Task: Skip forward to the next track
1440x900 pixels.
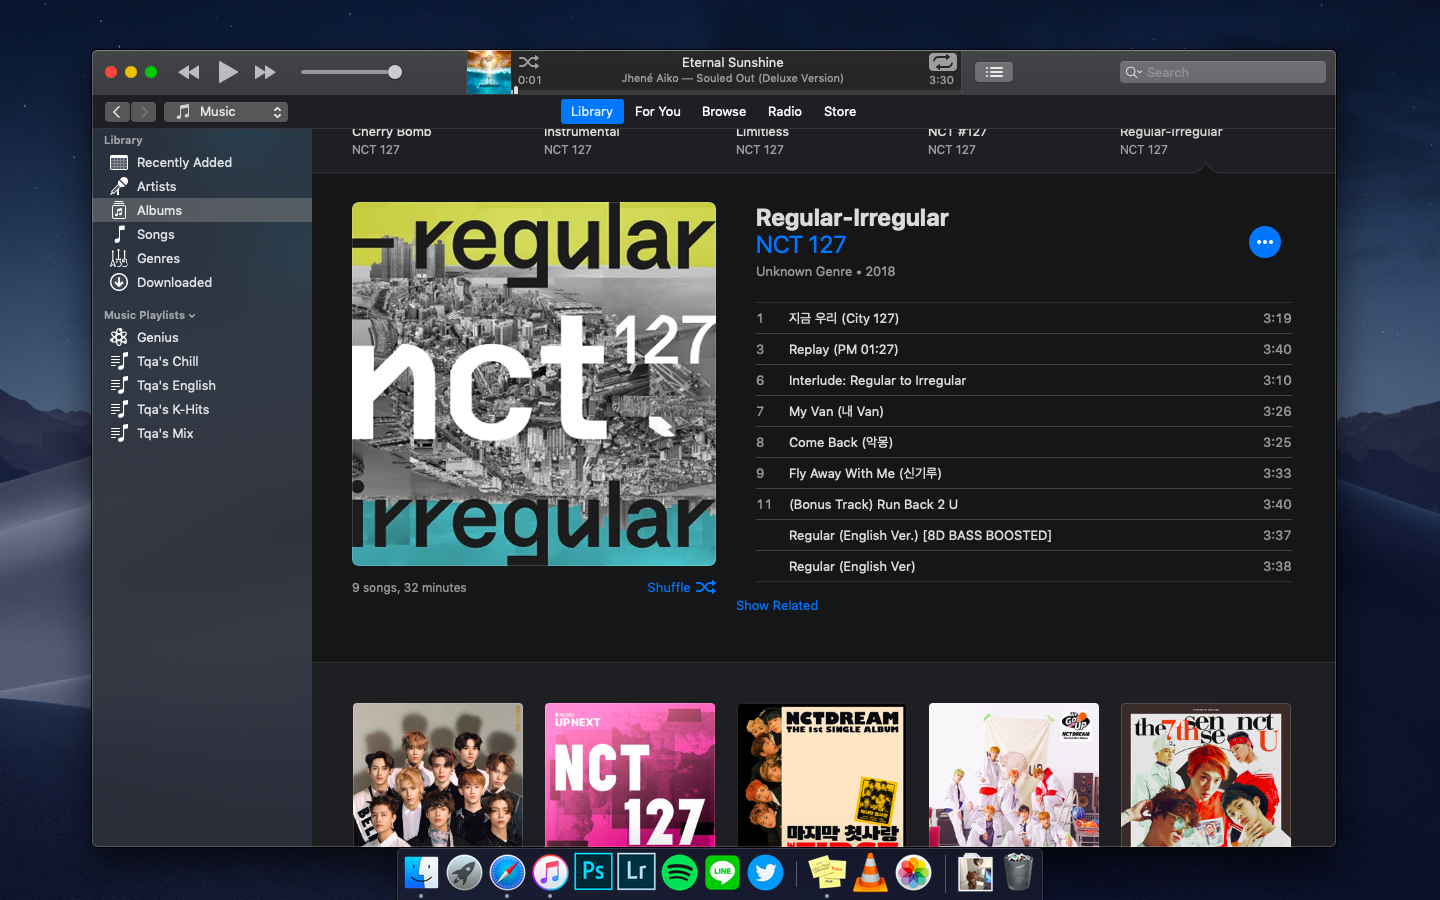Action: tap(265, 72)
